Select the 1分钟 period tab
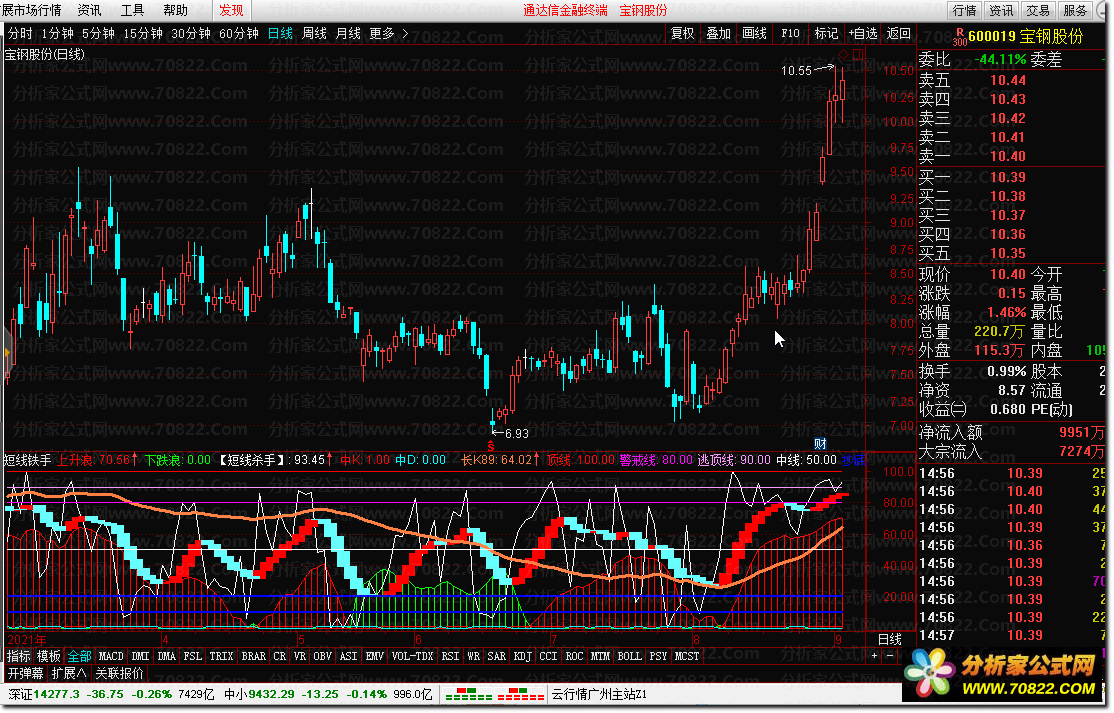 58,33
